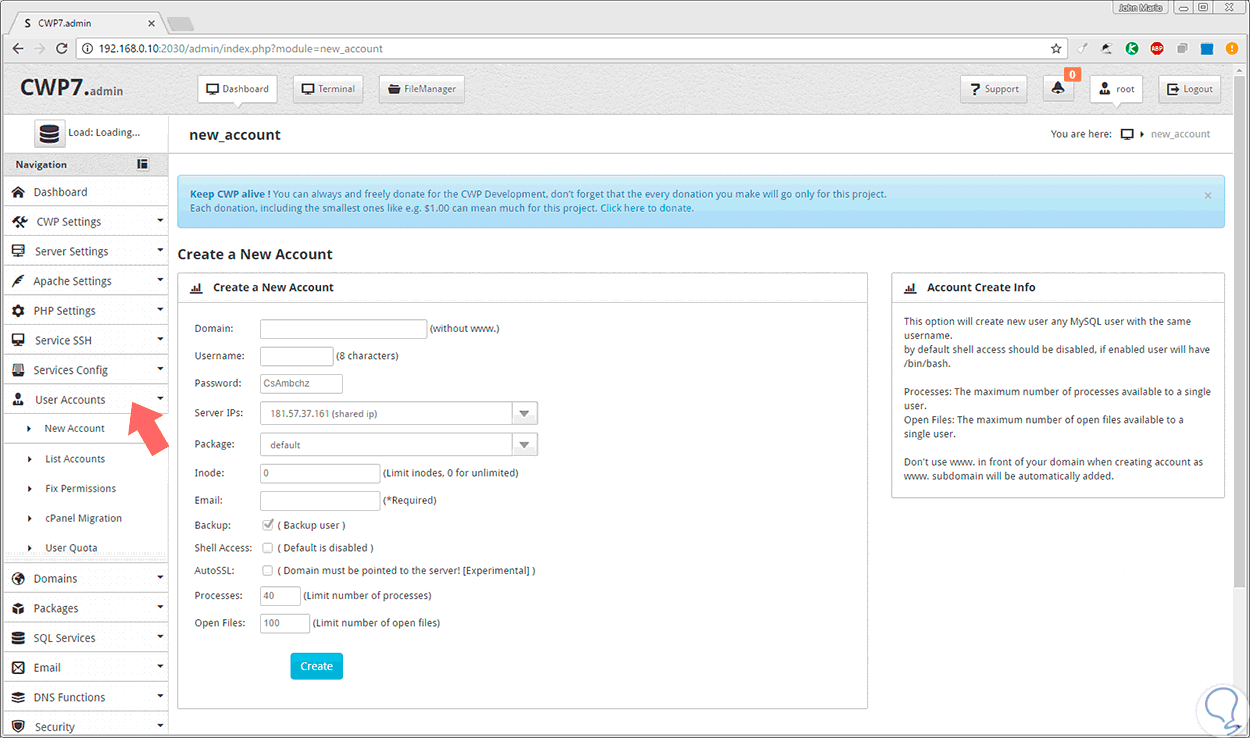Click into the Open Files input field
The image size is (1250, 738).
285,623
